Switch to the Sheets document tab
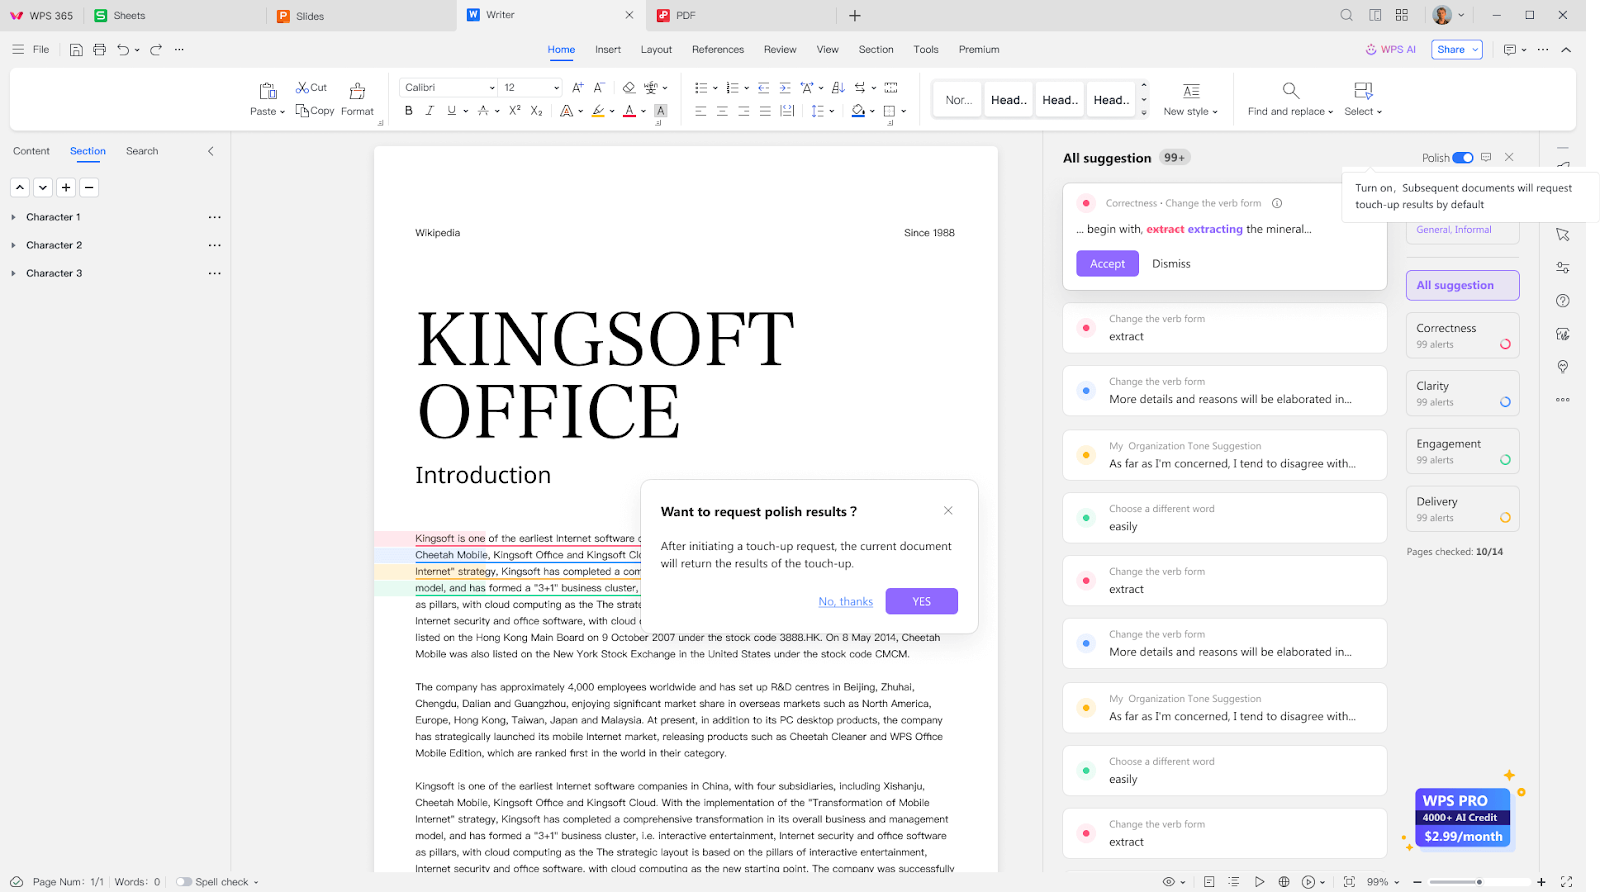This screenshot has height=892, width=1600. (x=129, y=16)
